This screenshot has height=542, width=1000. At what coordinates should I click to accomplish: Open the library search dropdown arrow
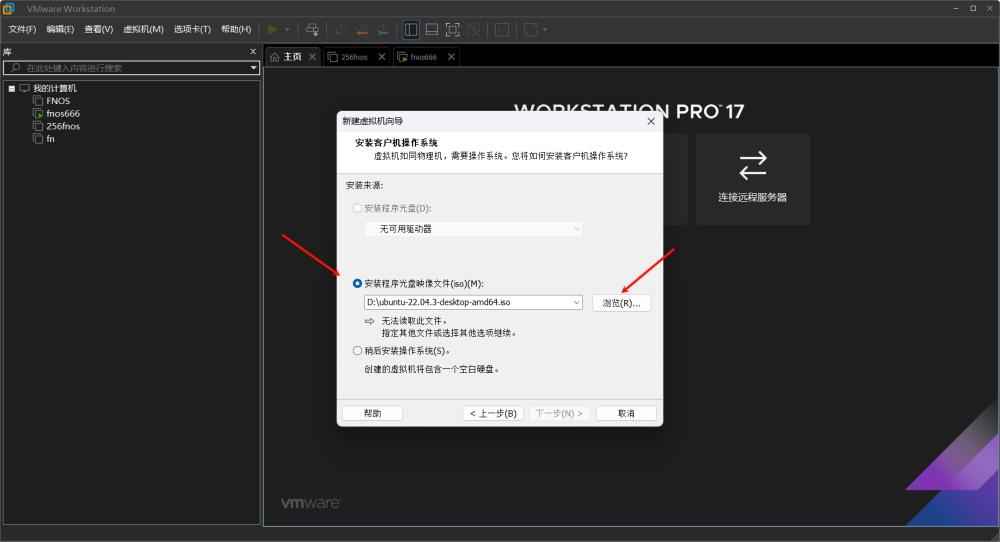click(x=253, y=68)
